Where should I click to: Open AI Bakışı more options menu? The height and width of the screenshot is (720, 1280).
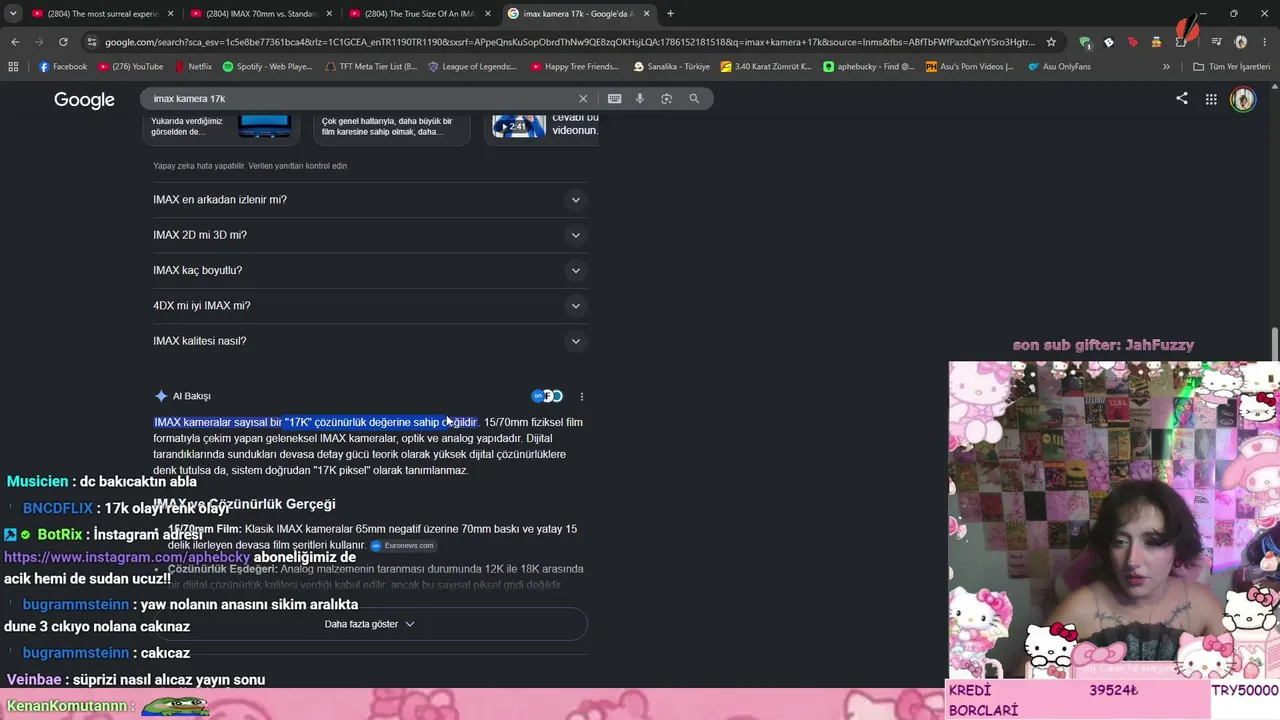(x=581, y=397)
